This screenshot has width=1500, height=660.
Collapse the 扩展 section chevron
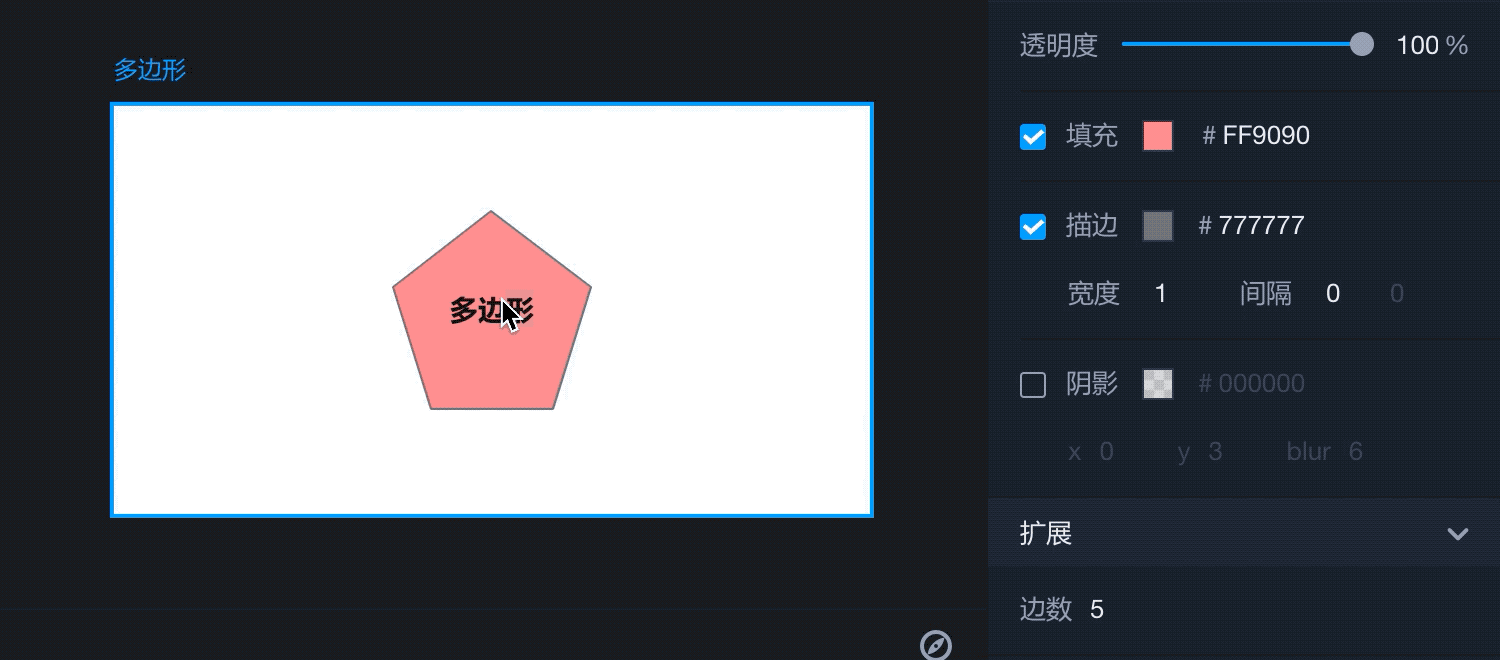tap(1458, 534)
